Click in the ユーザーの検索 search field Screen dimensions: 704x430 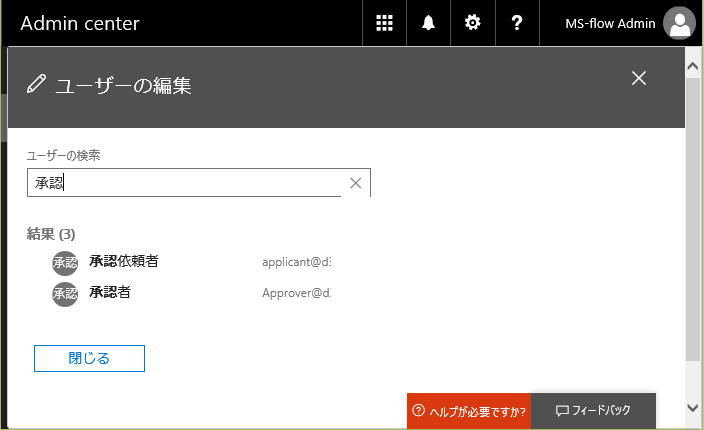tap(185, 183)
